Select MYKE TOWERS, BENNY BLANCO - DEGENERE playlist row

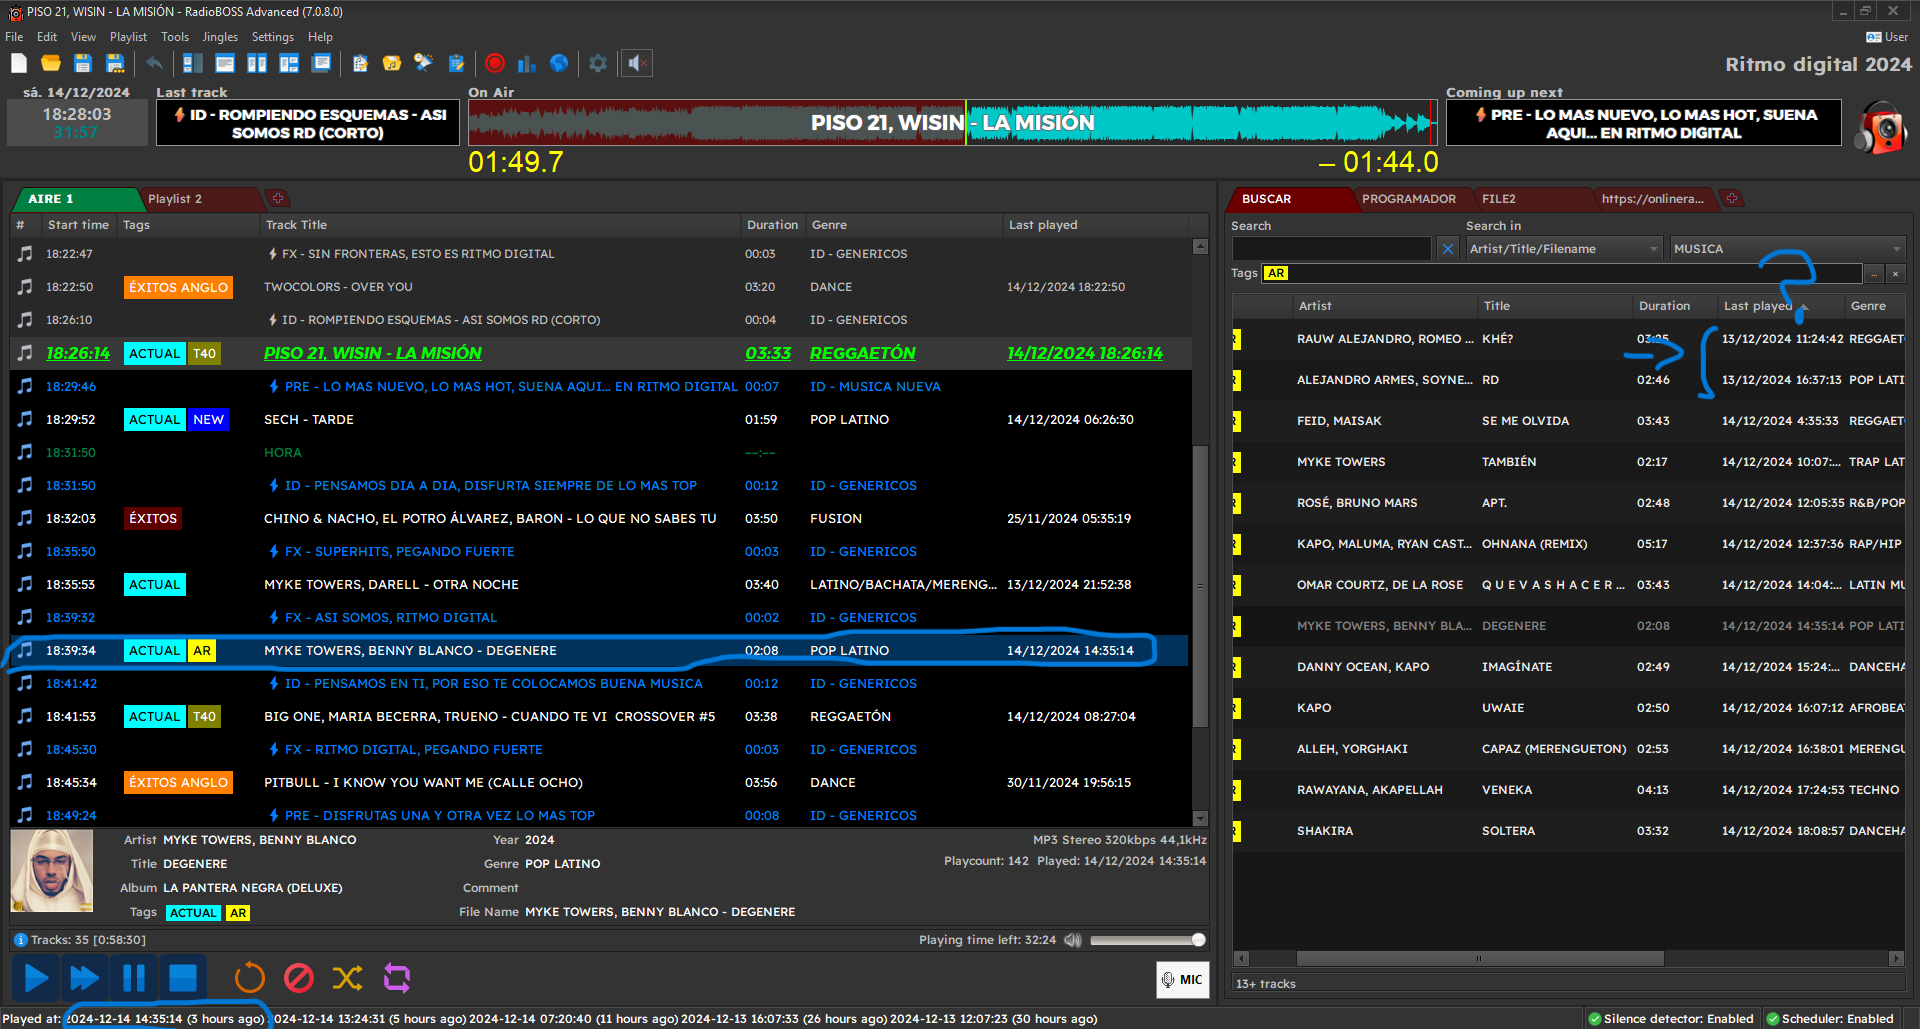tap(600, 651)
